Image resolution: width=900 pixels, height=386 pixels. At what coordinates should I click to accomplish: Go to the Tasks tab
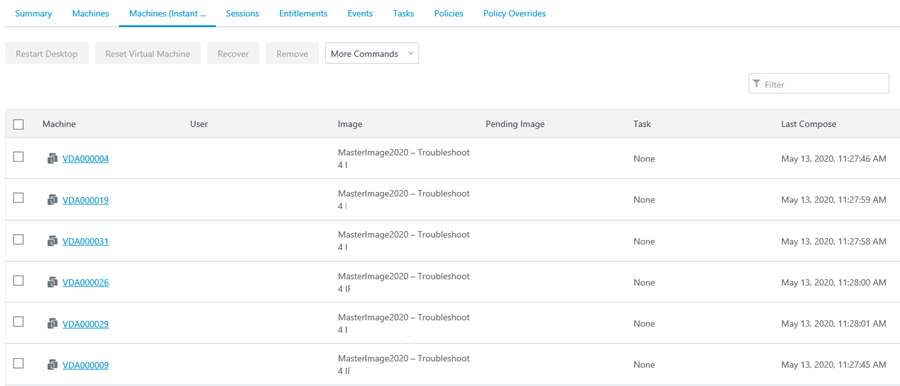coord(404,13)
